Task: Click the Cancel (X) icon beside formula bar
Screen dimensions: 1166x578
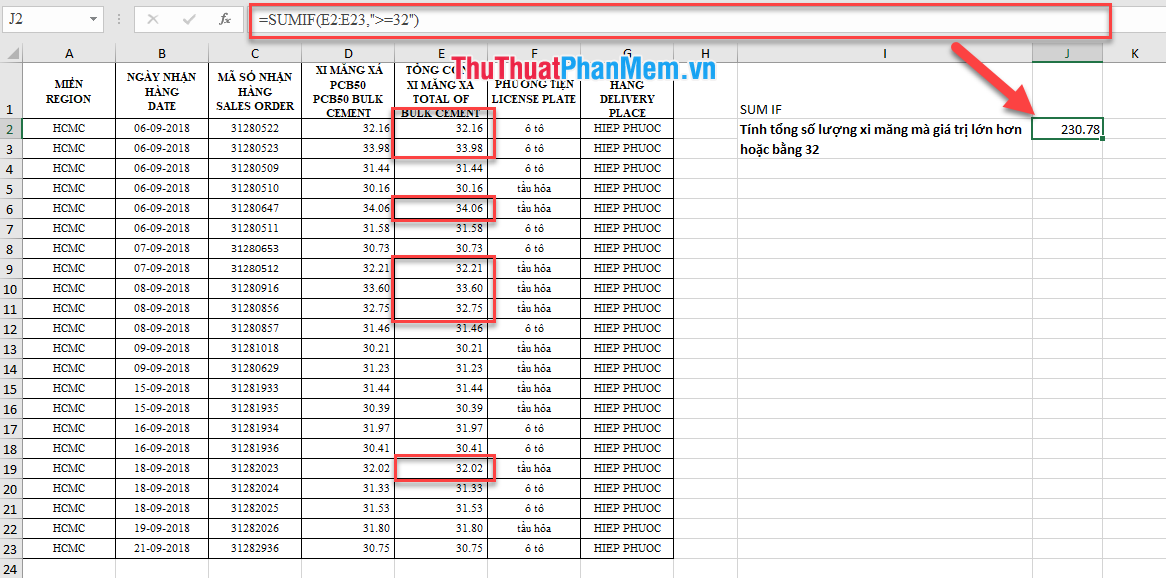Action: click(x=151, y=19)
